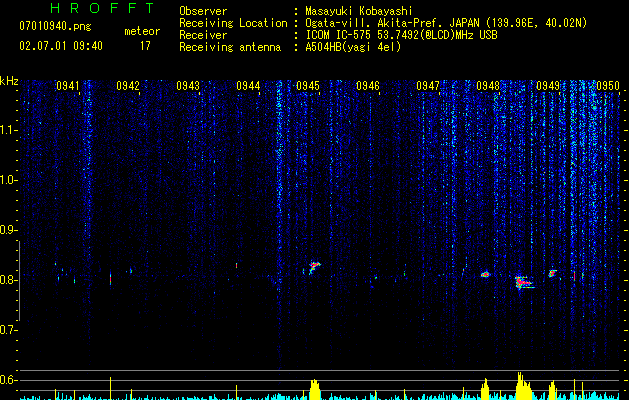Click the meteor count label

coord(142,31)
